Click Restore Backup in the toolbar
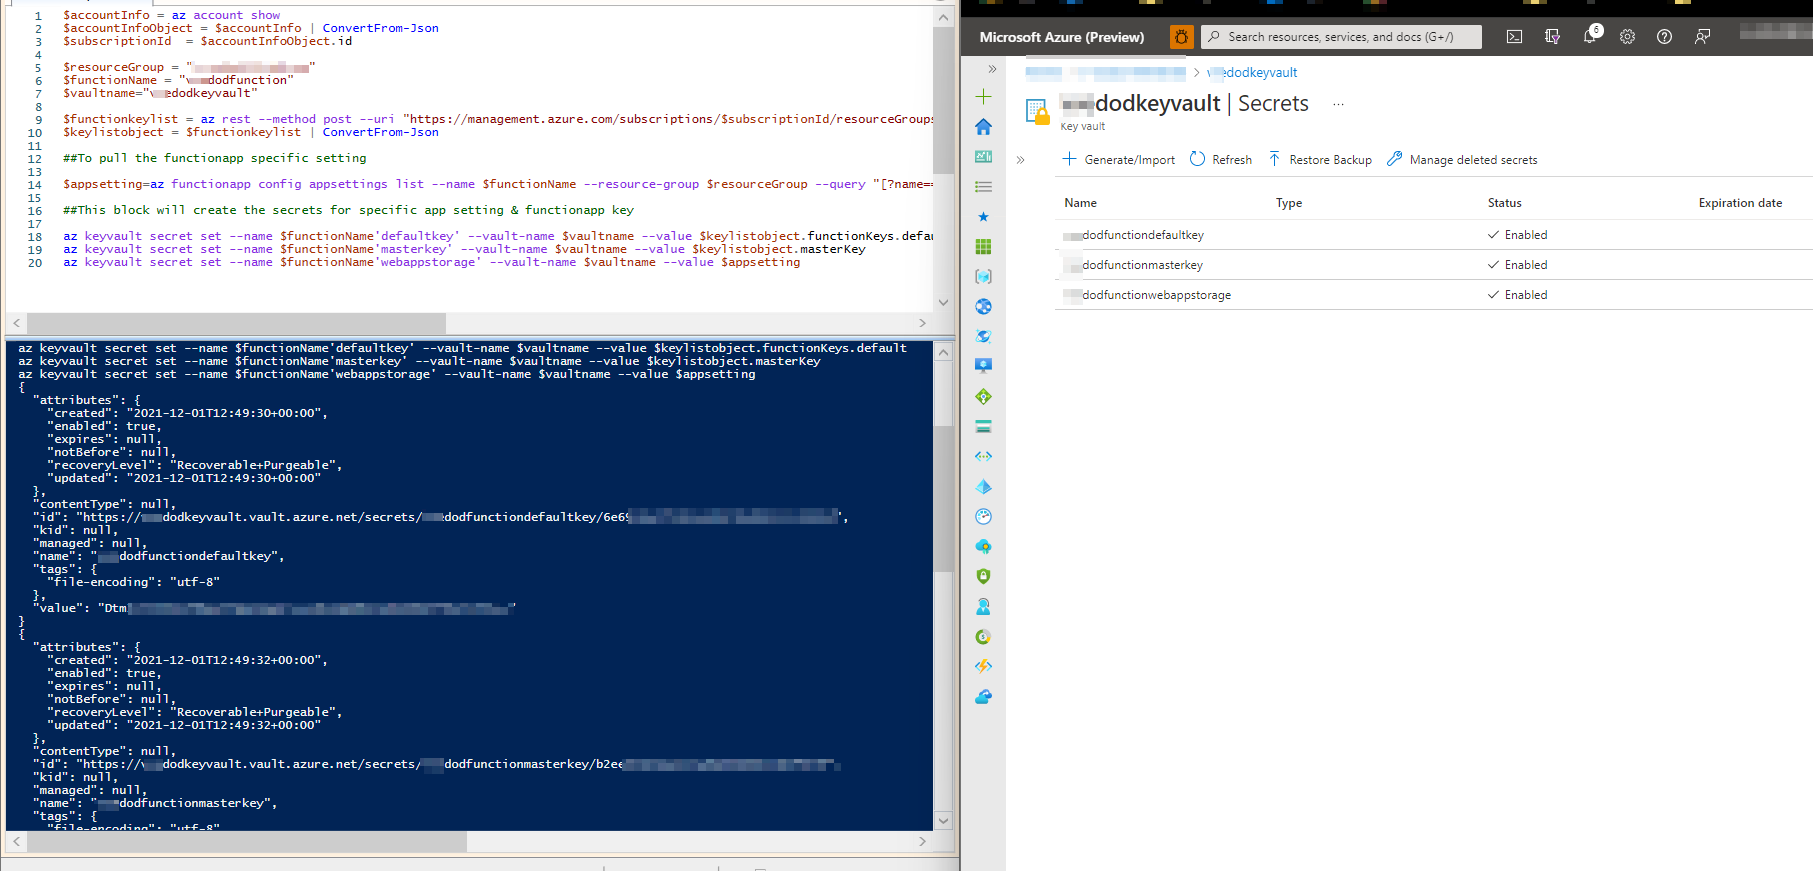The height and width of the screenshot is (871, 1813). point(1320,159)
